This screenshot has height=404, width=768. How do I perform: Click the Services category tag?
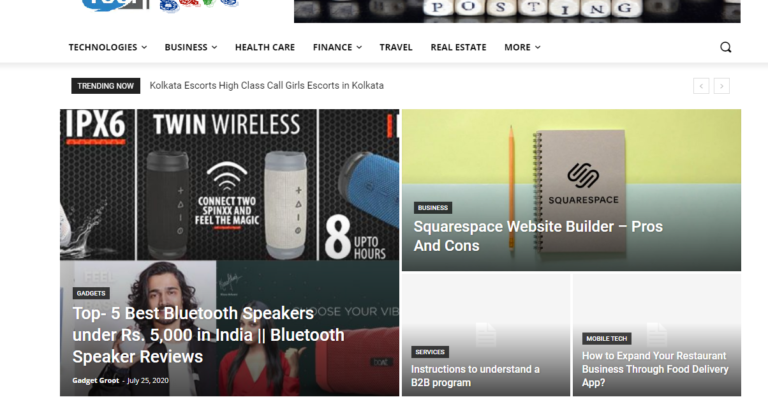(430, 352)
